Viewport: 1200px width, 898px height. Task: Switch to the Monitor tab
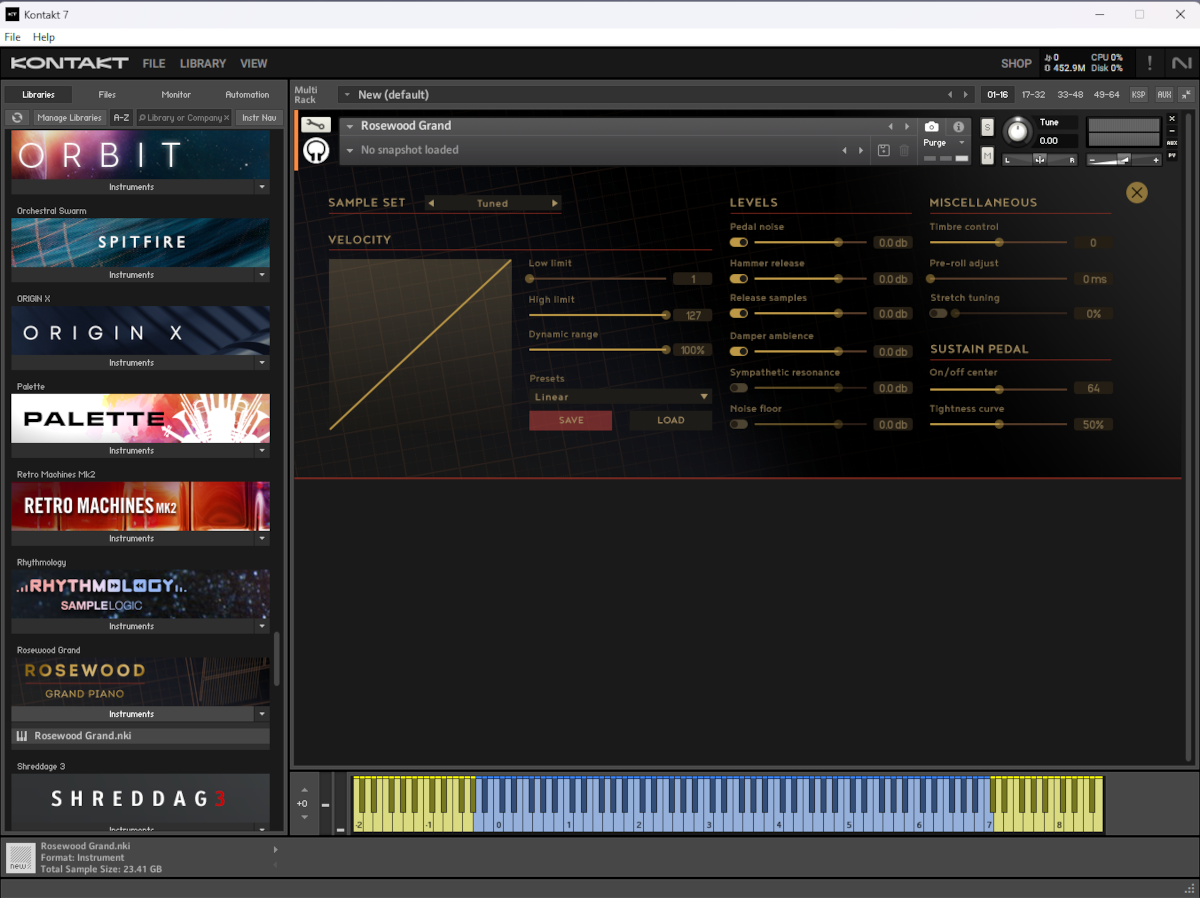click(176, 95)
